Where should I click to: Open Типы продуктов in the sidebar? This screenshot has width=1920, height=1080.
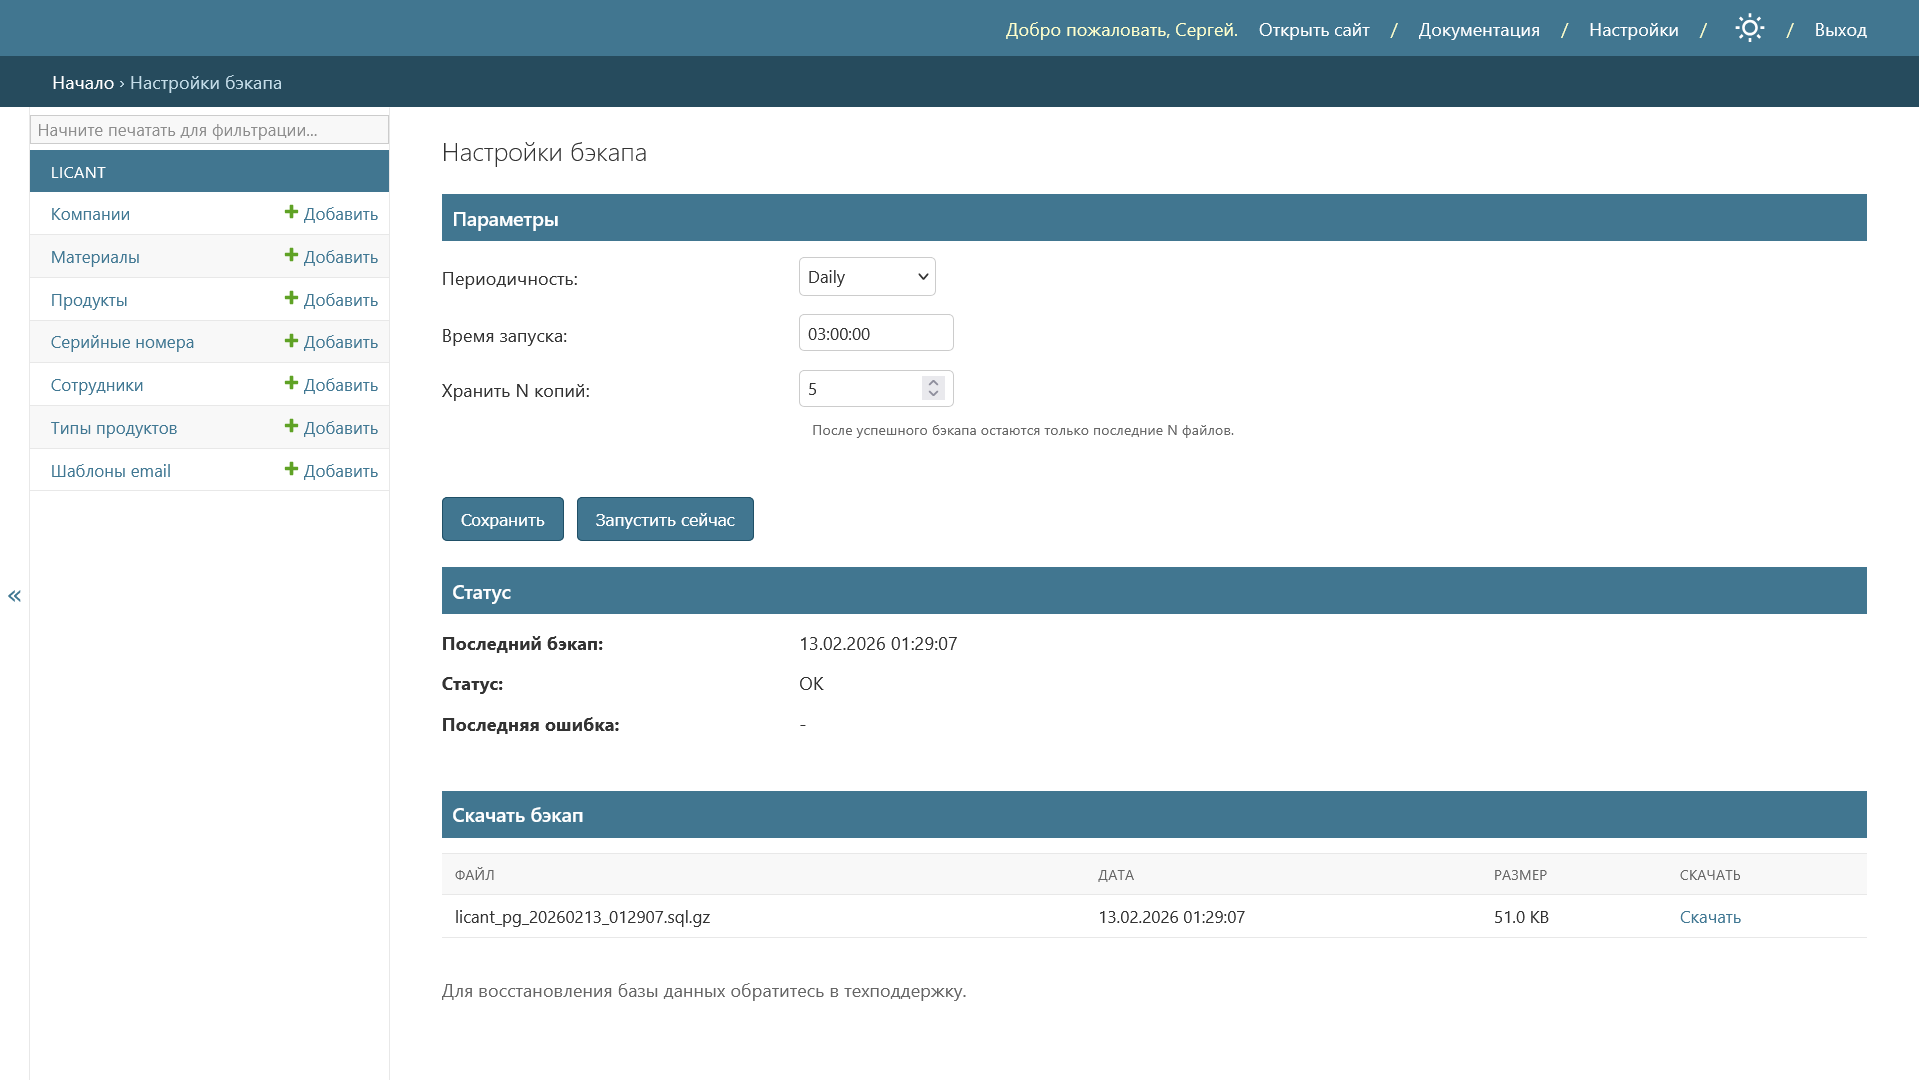click(x=114, y=428)
